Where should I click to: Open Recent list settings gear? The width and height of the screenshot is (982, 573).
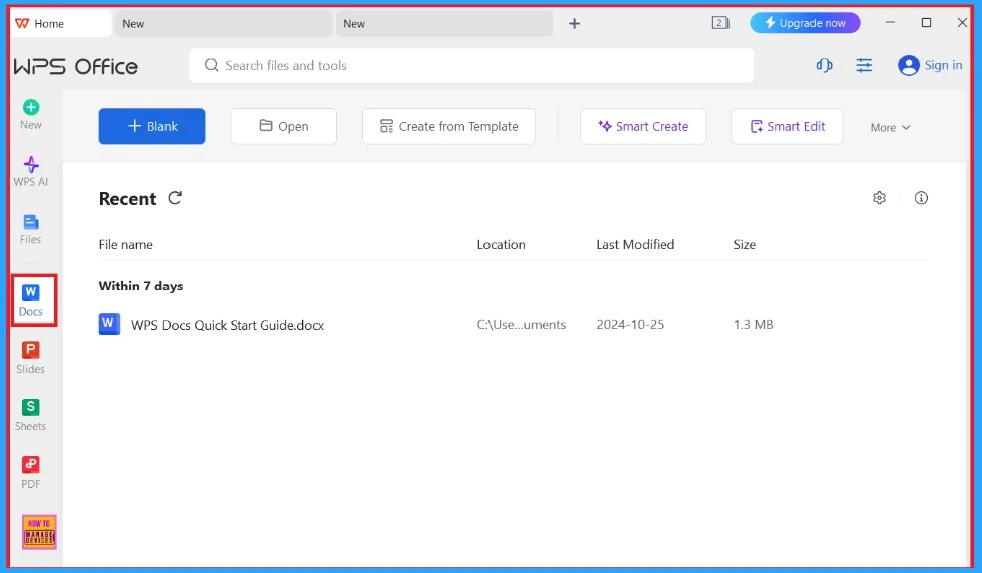pyautogui.click(x=879, y=198)
